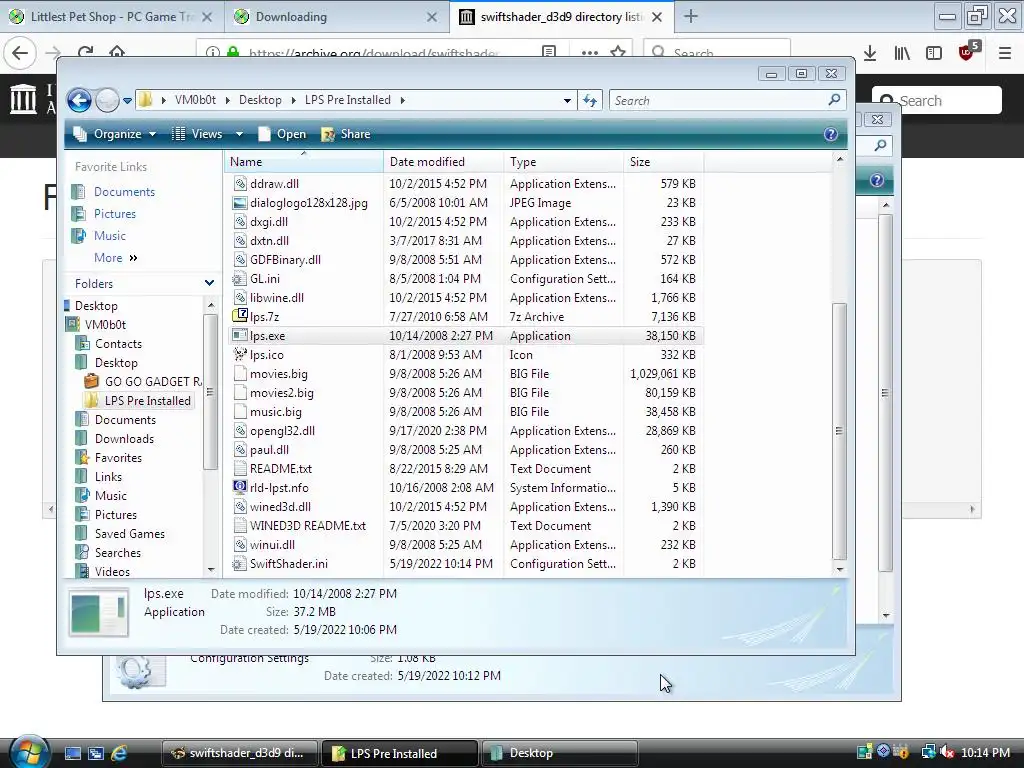This screenshot has width=1024, height=768.
Task: Select README.txt document icon
Action: [x=240, y=469]
